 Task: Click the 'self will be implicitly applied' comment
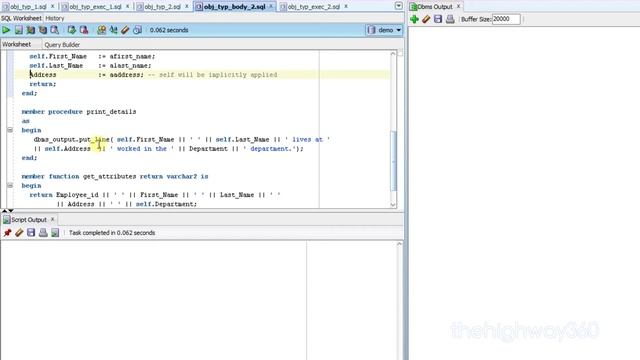click(213, 75)
